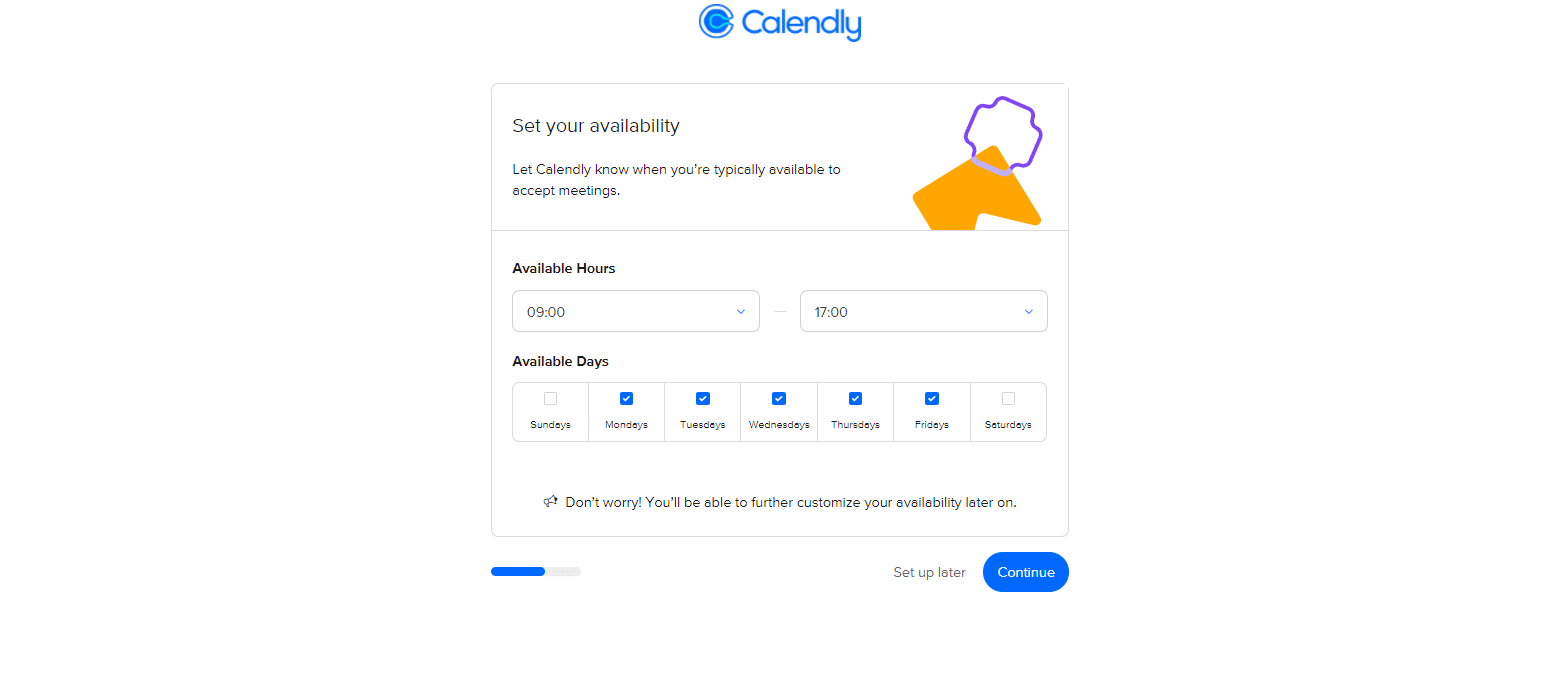
Task: Click the start time dropdown chevron
Action: click(741, 312)
